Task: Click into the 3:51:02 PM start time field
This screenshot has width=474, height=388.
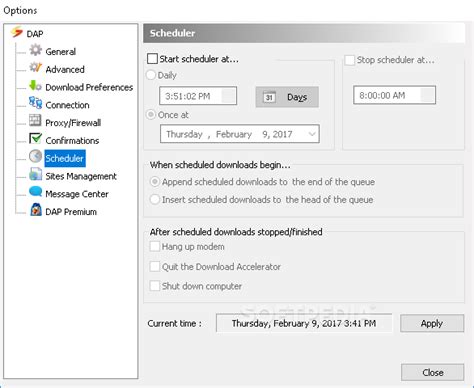Action: click(198, 96)
